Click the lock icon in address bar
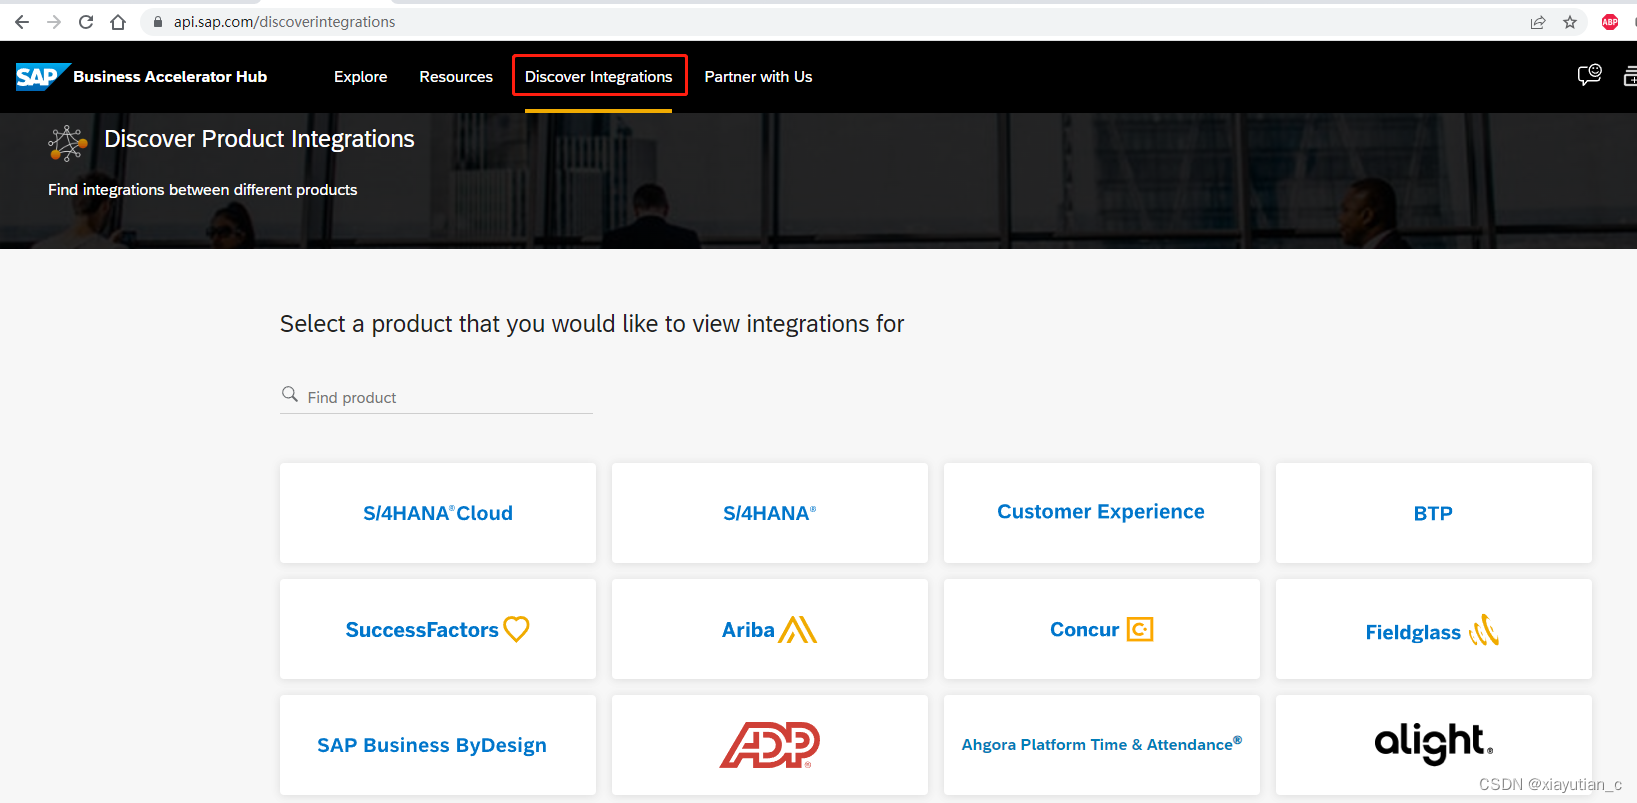 (158, 22)
